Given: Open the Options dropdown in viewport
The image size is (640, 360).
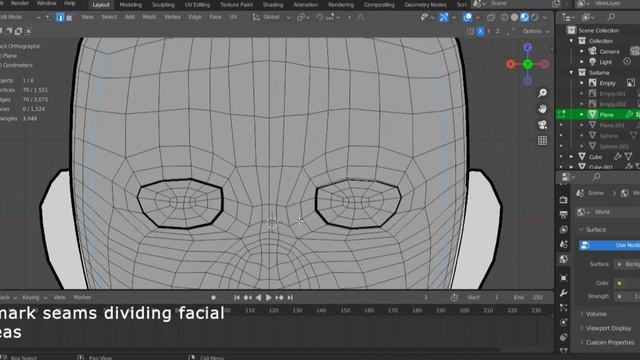Looking at the screenshot, I should [x=536, y=31].
